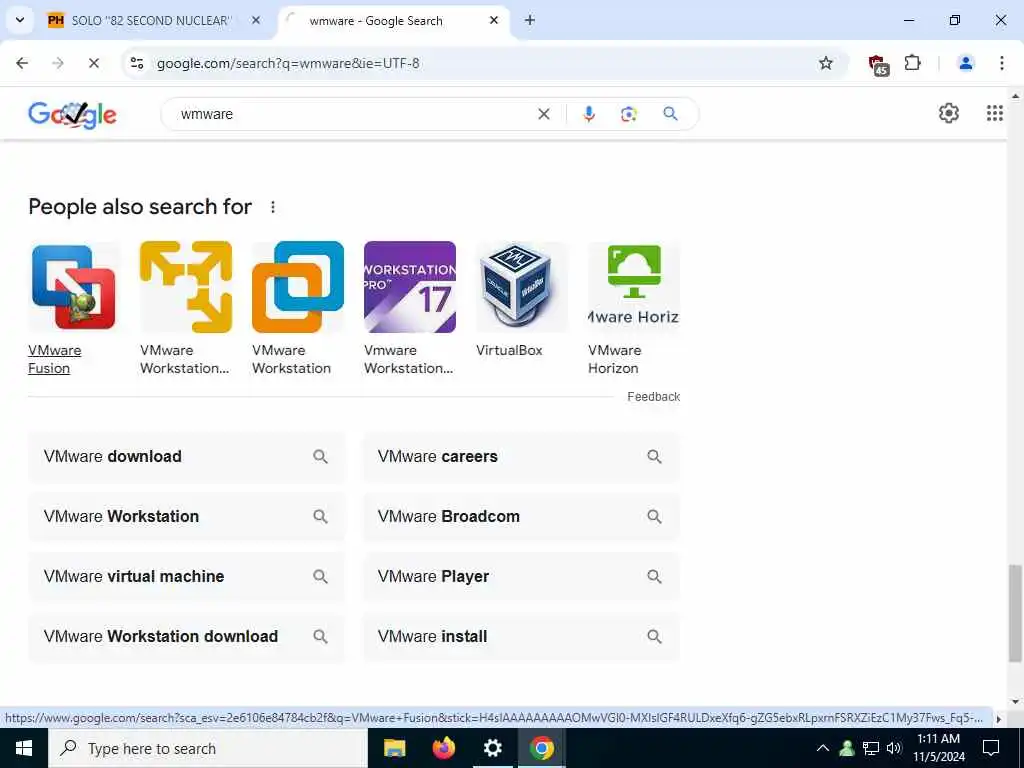Search for VMware Broadcom

(x=521, y=517)
